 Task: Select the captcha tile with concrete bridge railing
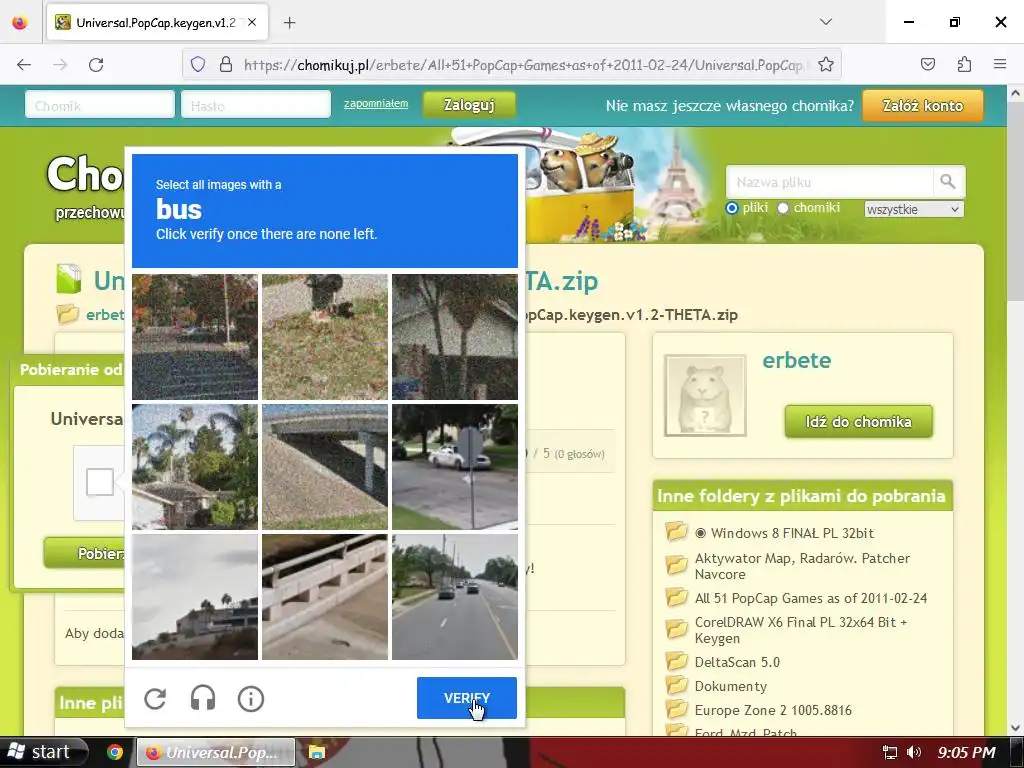325,597
